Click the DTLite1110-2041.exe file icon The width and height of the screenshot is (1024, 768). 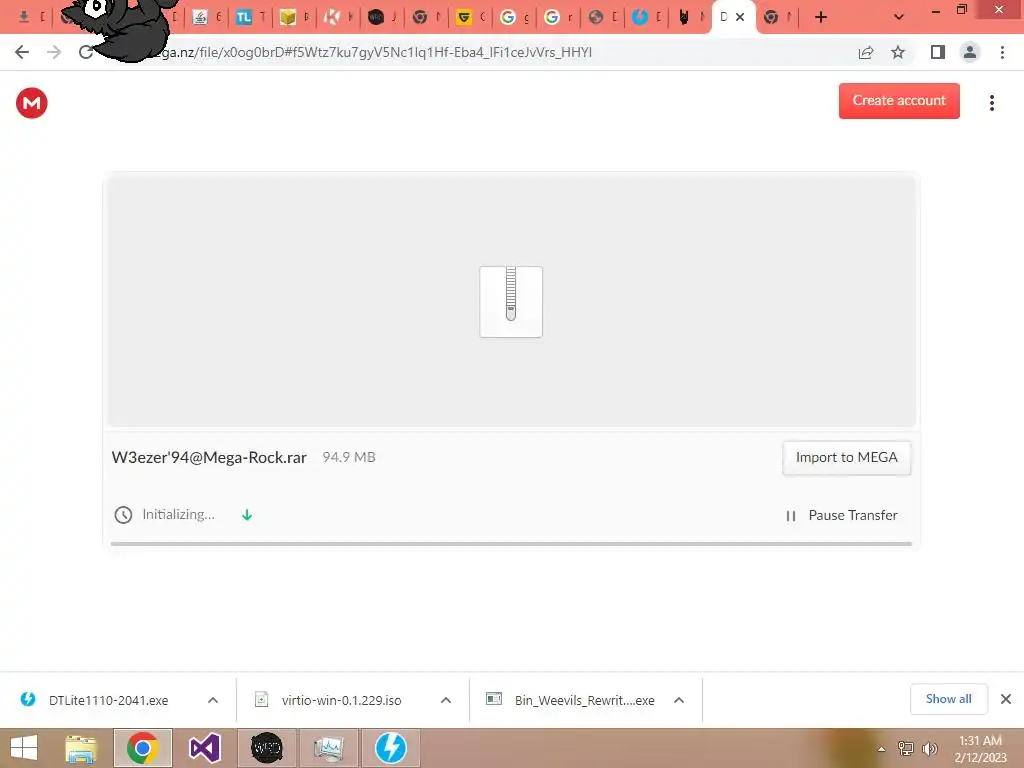tap(28, 699)
